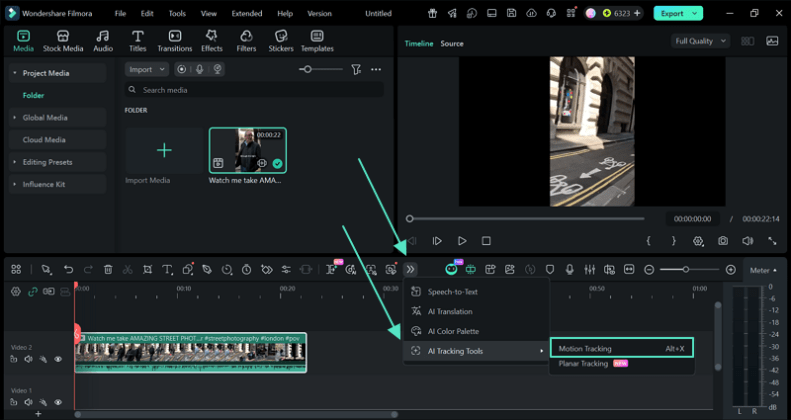Click the more tools double-chevron button
The image size is (791, 420).
click(x=410, y=270)
